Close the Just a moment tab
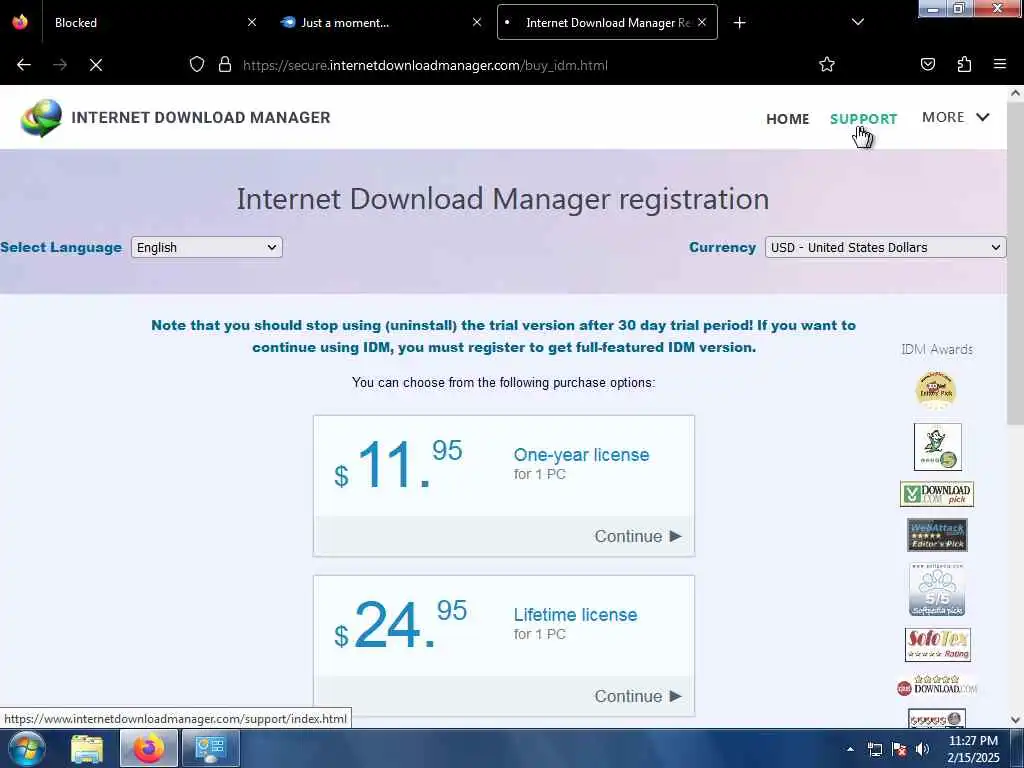 [477, 22]
